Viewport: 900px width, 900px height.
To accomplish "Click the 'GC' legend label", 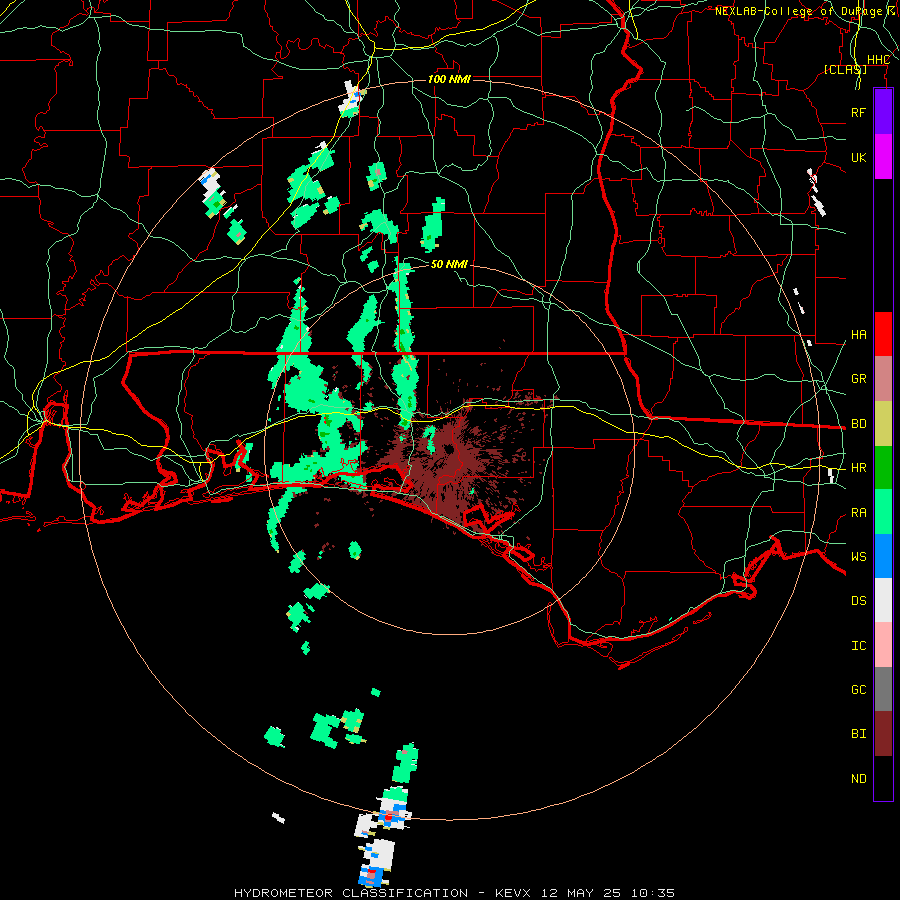I will click(858, 690).
